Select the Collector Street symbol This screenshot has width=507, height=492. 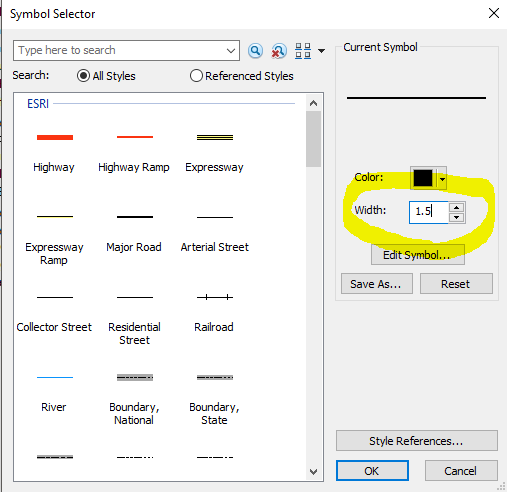point(55,297)
